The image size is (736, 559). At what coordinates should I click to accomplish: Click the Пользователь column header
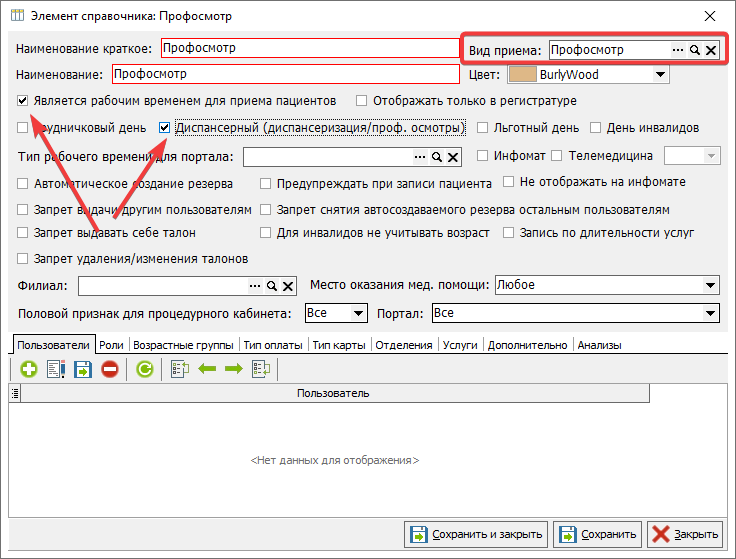335,393
